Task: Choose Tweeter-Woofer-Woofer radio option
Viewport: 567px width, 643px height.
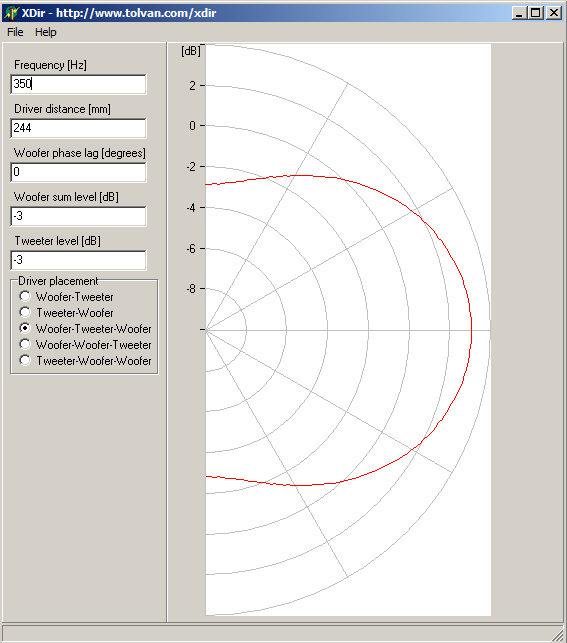Action: click(85, 360)
